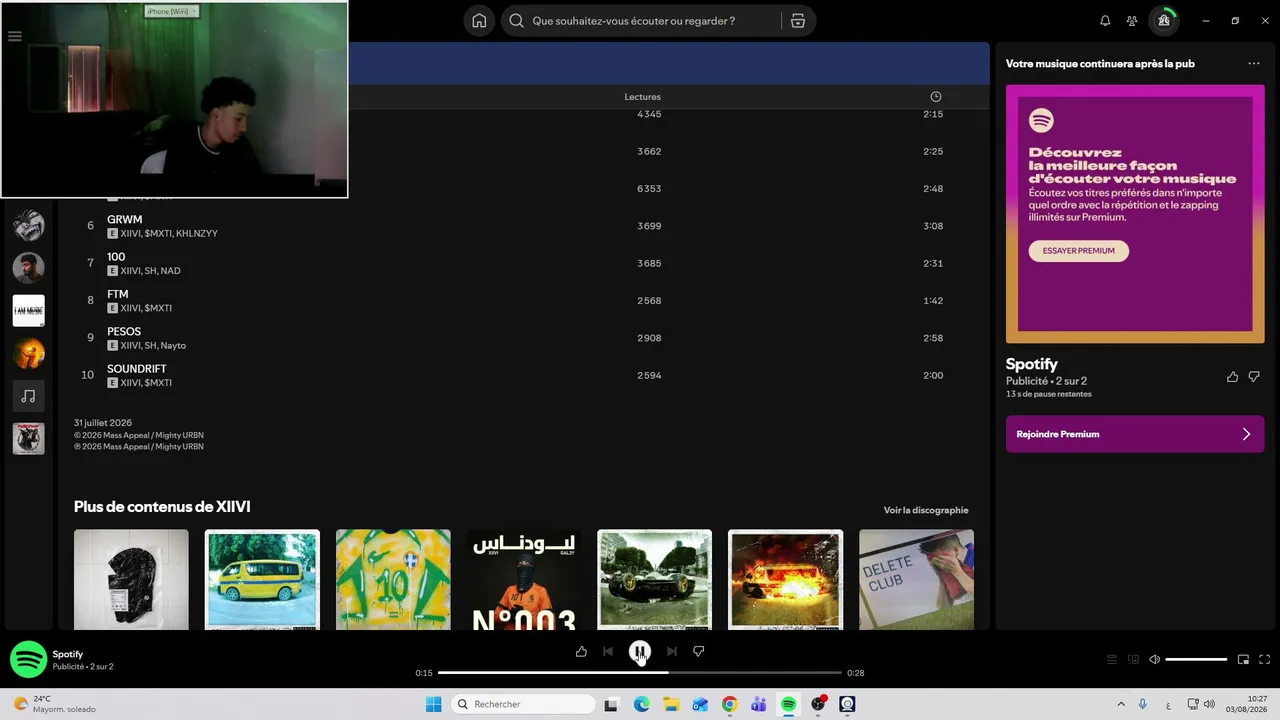1280x720 pixels.
Task: Click the Essayer Premium button
Action: click(x=1079, y=251)
